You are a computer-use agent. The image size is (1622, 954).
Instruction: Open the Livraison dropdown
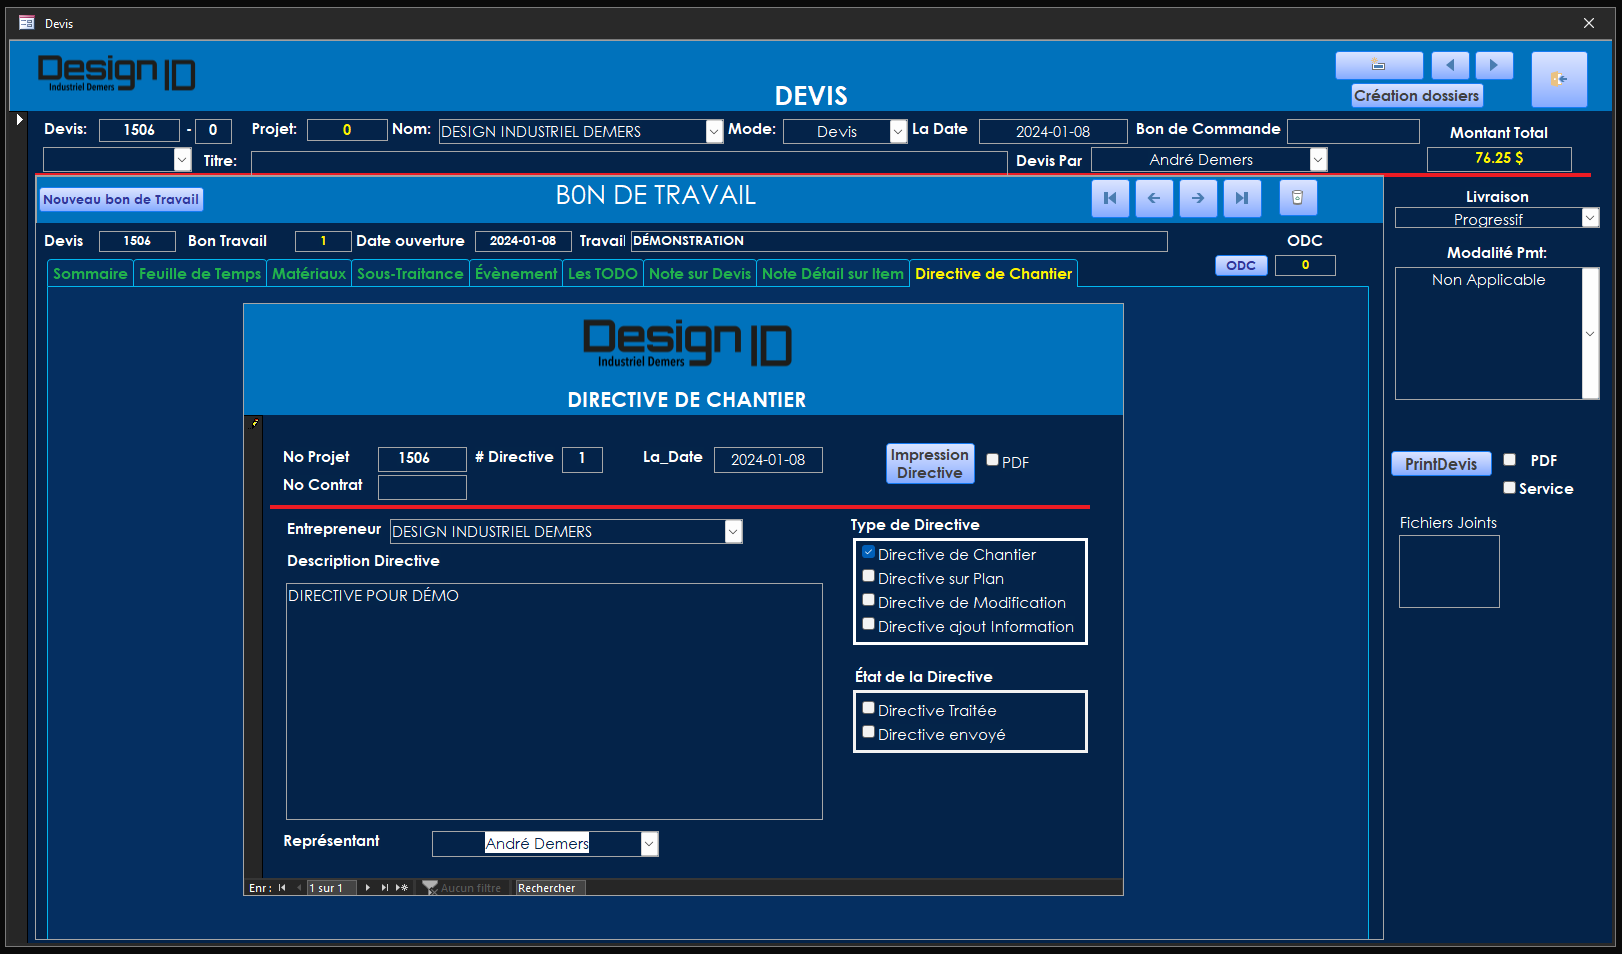(1589, 218)
